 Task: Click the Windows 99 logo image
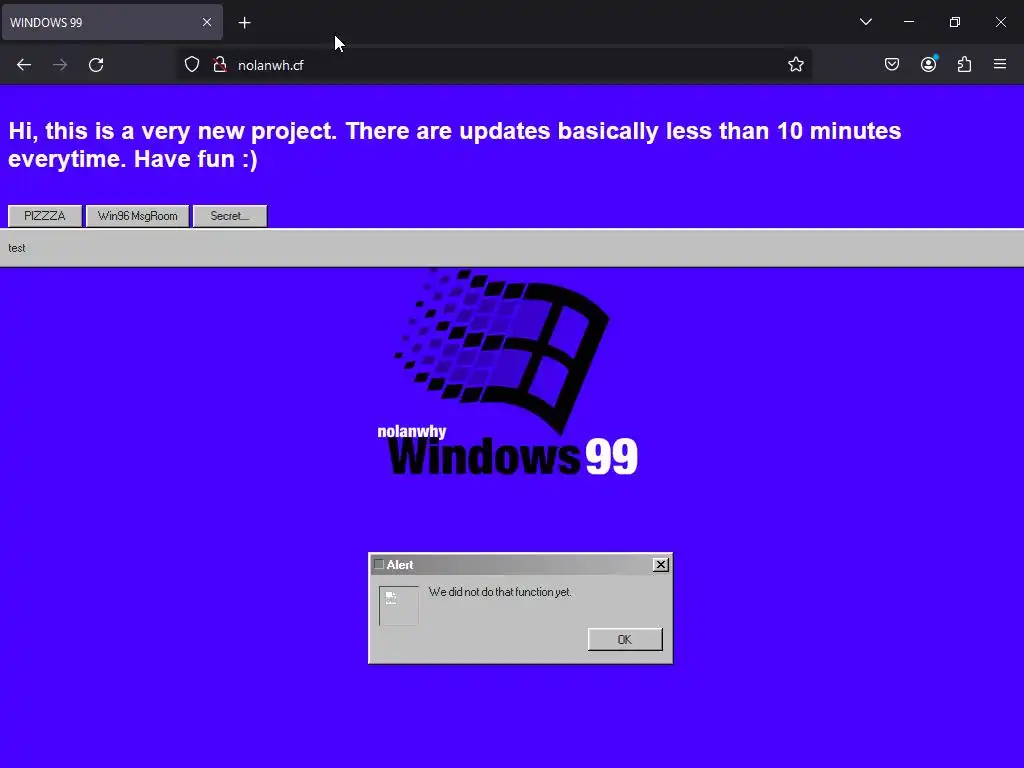tap(507, 372)
